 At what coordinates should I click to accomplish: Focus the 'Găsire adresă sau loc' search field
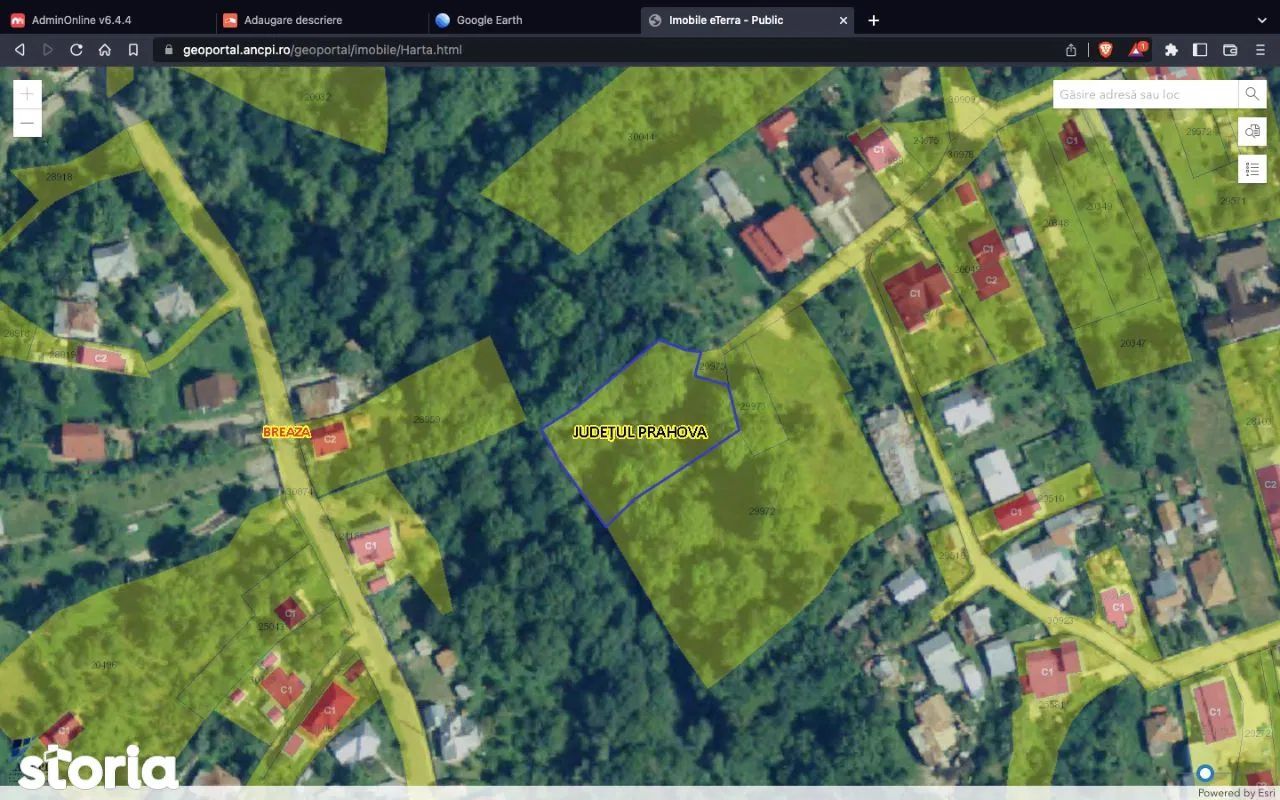click(1145, 94)
